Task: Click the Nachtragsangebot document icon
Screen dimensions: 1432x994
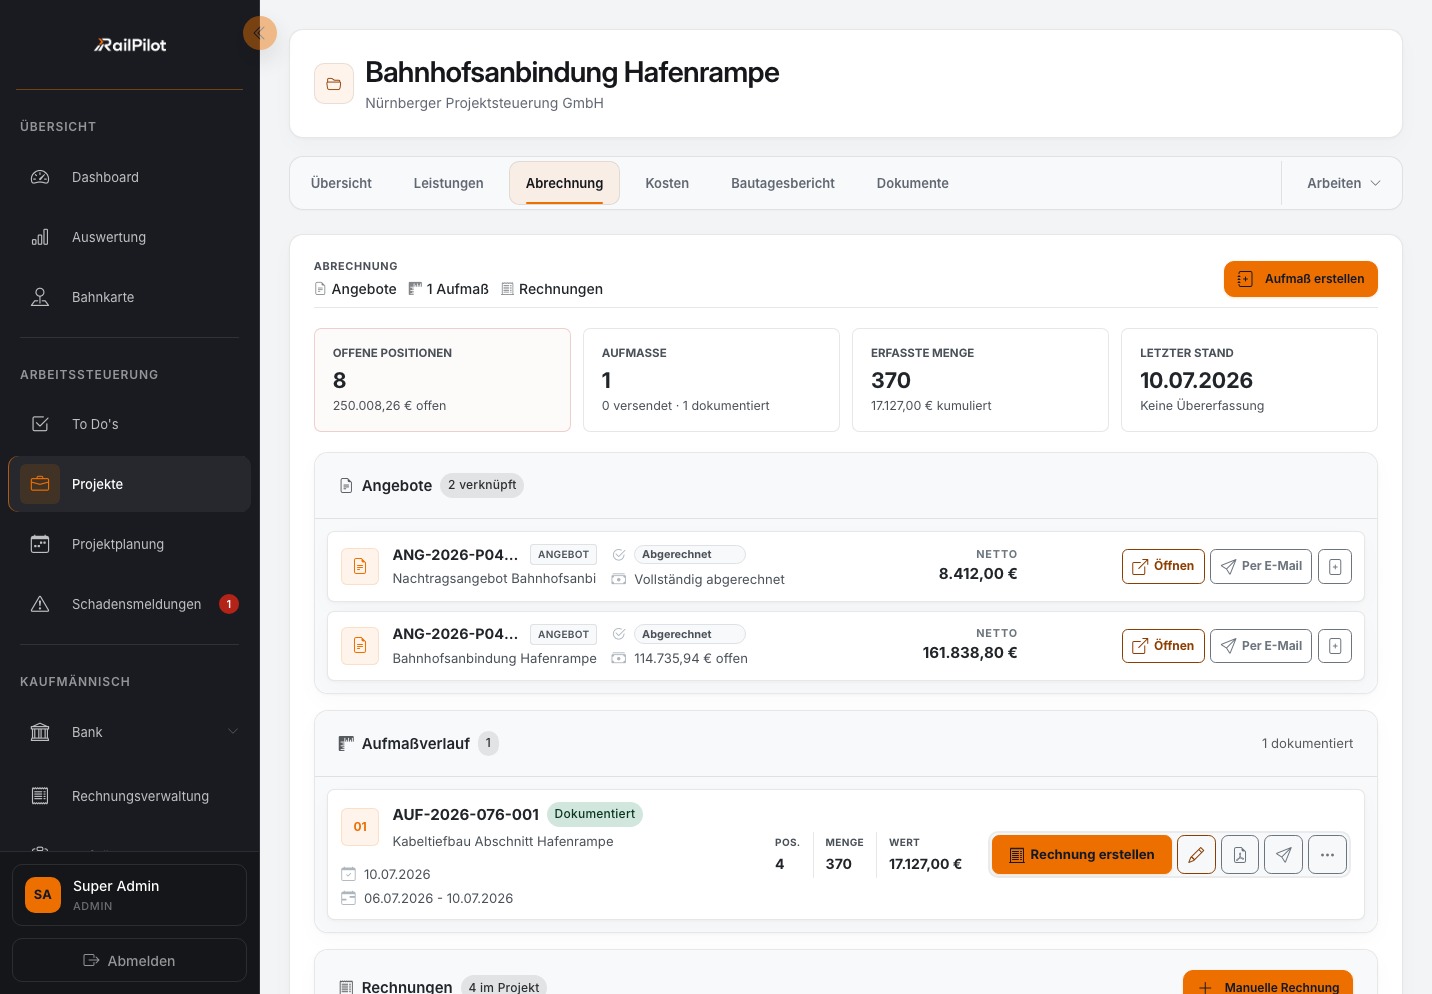Action: 360,566
